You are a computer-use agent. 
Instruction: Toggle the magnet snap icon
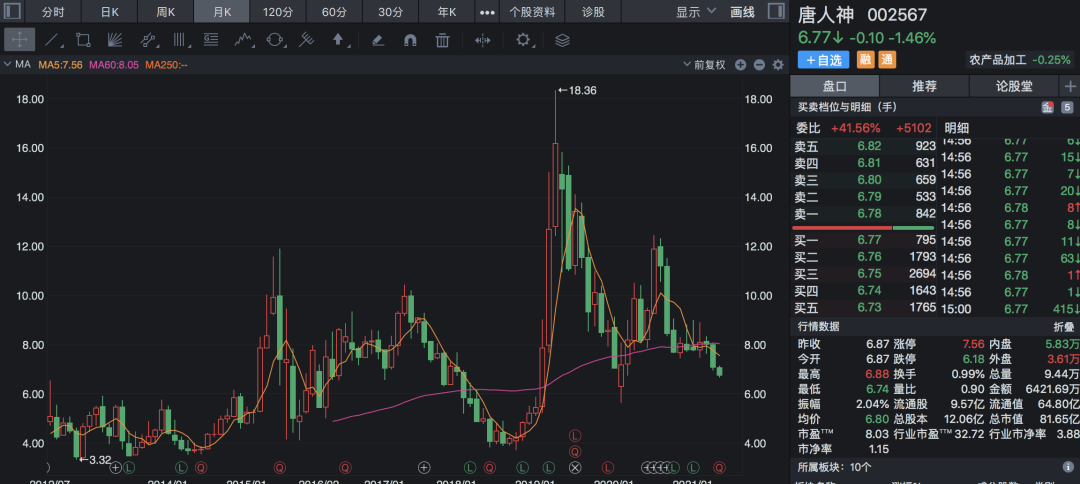(x=410, y=40)
